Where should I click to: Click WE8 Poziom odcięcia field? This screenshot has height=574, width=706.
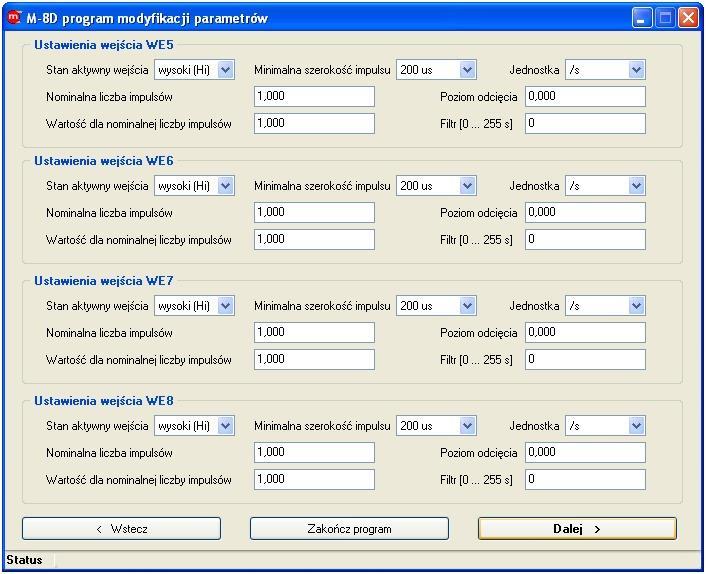585,452
